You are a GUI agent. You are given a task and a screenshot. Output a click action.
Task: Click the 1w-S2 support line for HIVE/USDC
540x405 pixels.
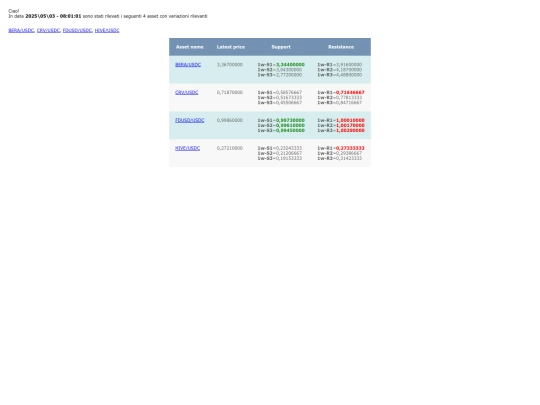point(280,153)
